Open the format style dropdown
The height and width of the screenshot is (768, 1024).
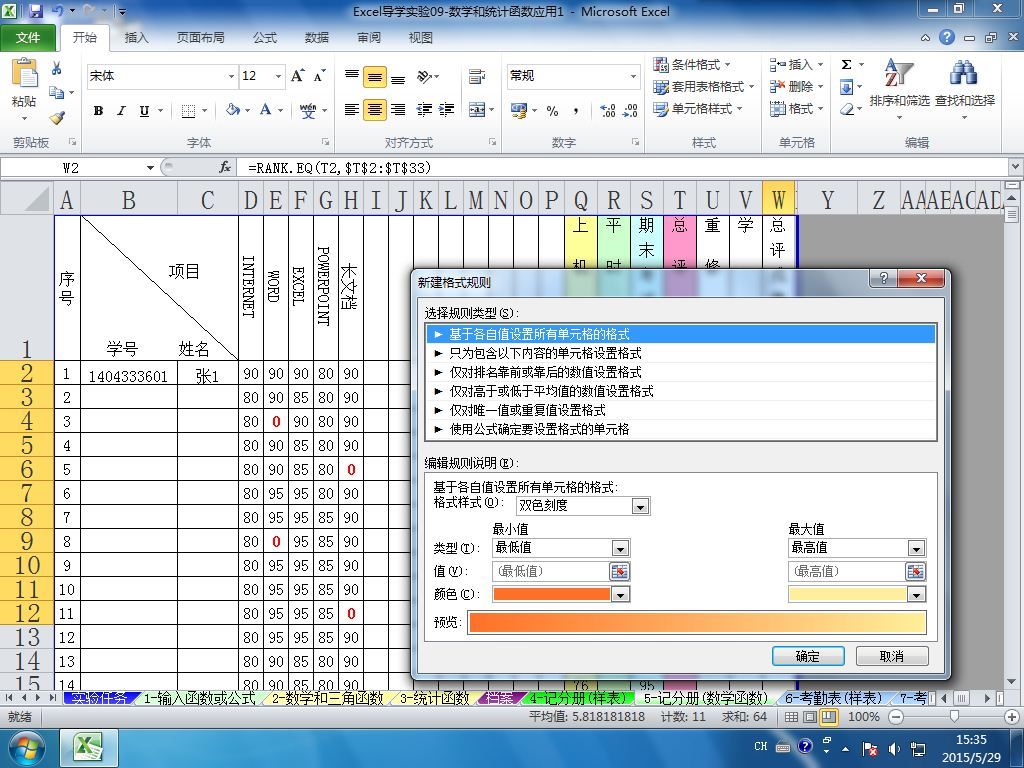point(640,505)
